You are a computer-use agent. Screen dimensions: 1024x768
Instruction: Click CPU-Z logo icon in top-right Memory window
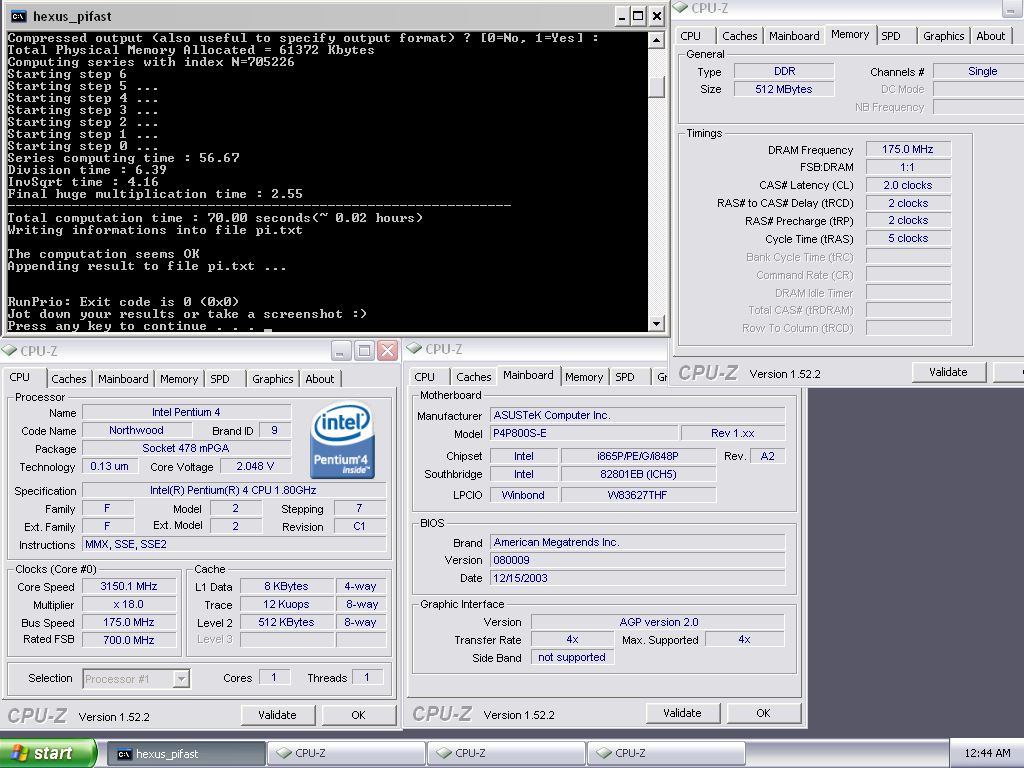(680, 7)
